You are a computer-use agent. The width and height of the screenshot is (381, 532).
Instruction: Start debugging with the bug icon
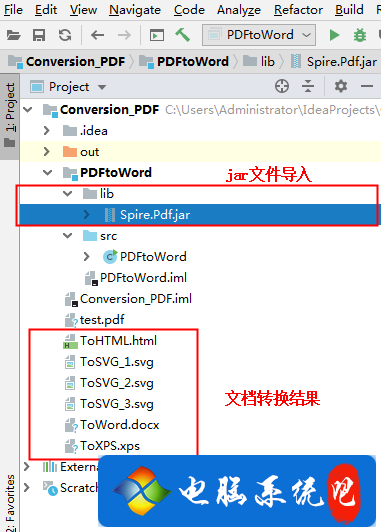tap(360, 35)
